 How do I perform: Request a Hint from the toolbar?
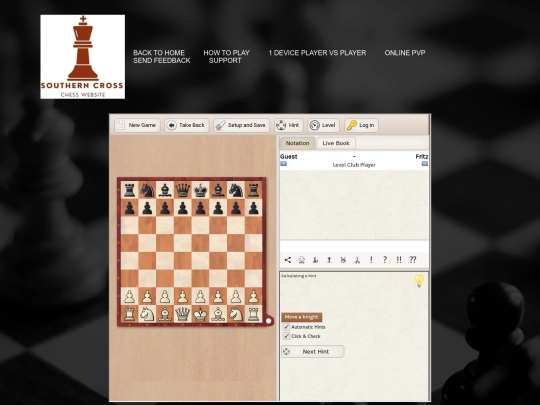[x=288, y=125]
